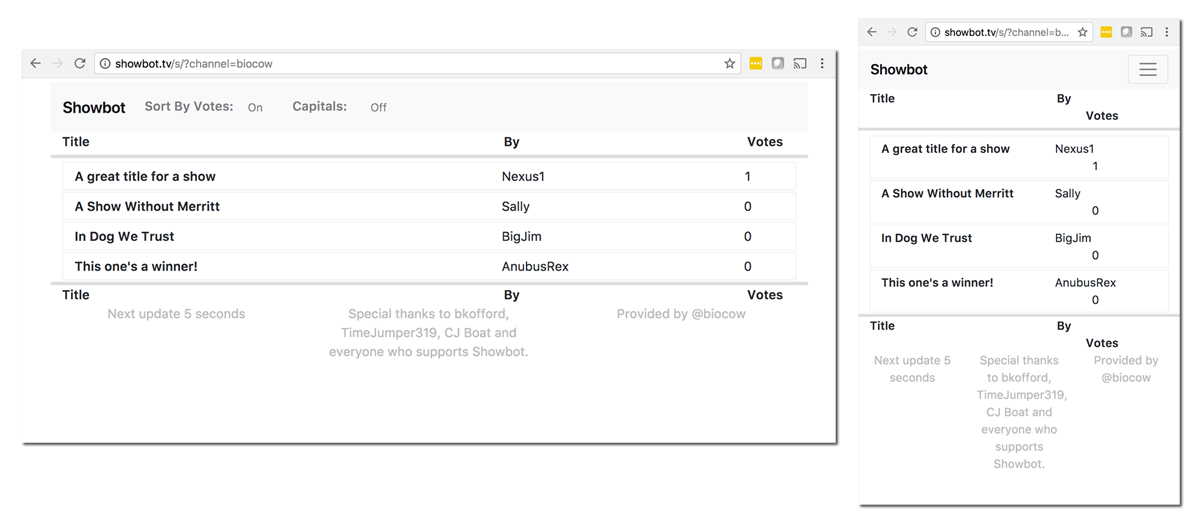Viewport: 1200px width, 523px height.
Task: Click the back arrow in the wide browser window
Action: point(36,63)
